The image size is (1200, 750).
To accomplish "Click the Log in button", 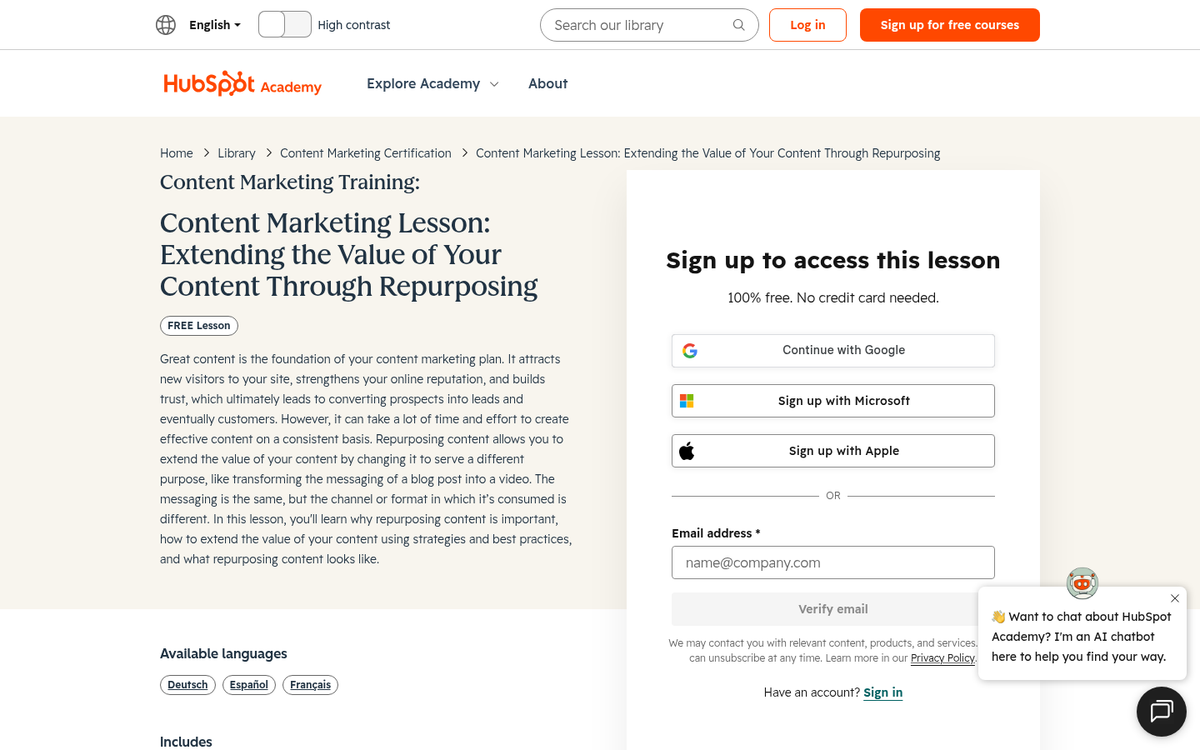I will (807, 24).
